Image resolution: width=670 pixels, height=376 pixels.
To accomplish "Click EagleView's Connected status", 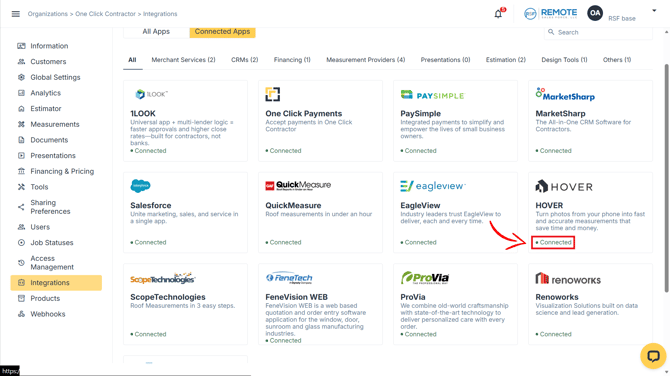I will click(418, 242).
